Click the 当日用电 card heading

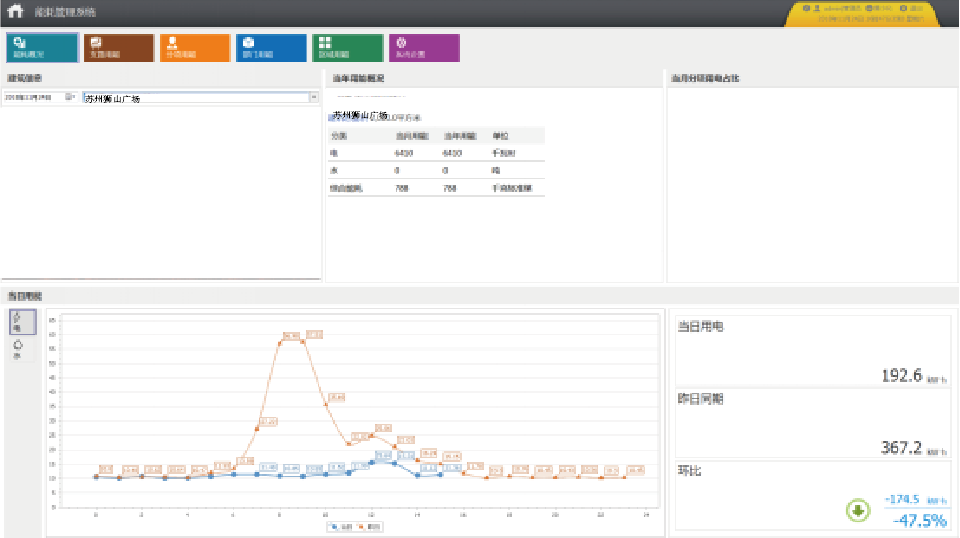700,327
